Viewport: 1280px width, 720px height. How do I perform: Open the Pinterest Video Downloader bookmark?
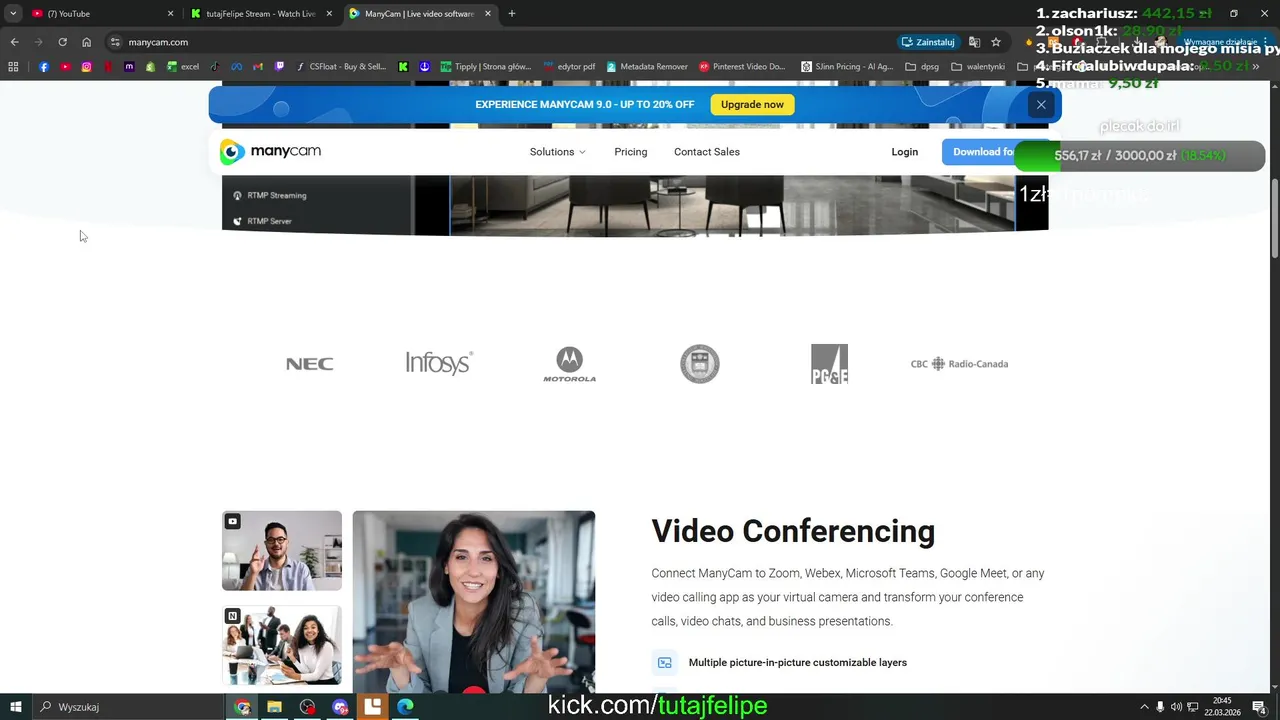coord(743,67)
